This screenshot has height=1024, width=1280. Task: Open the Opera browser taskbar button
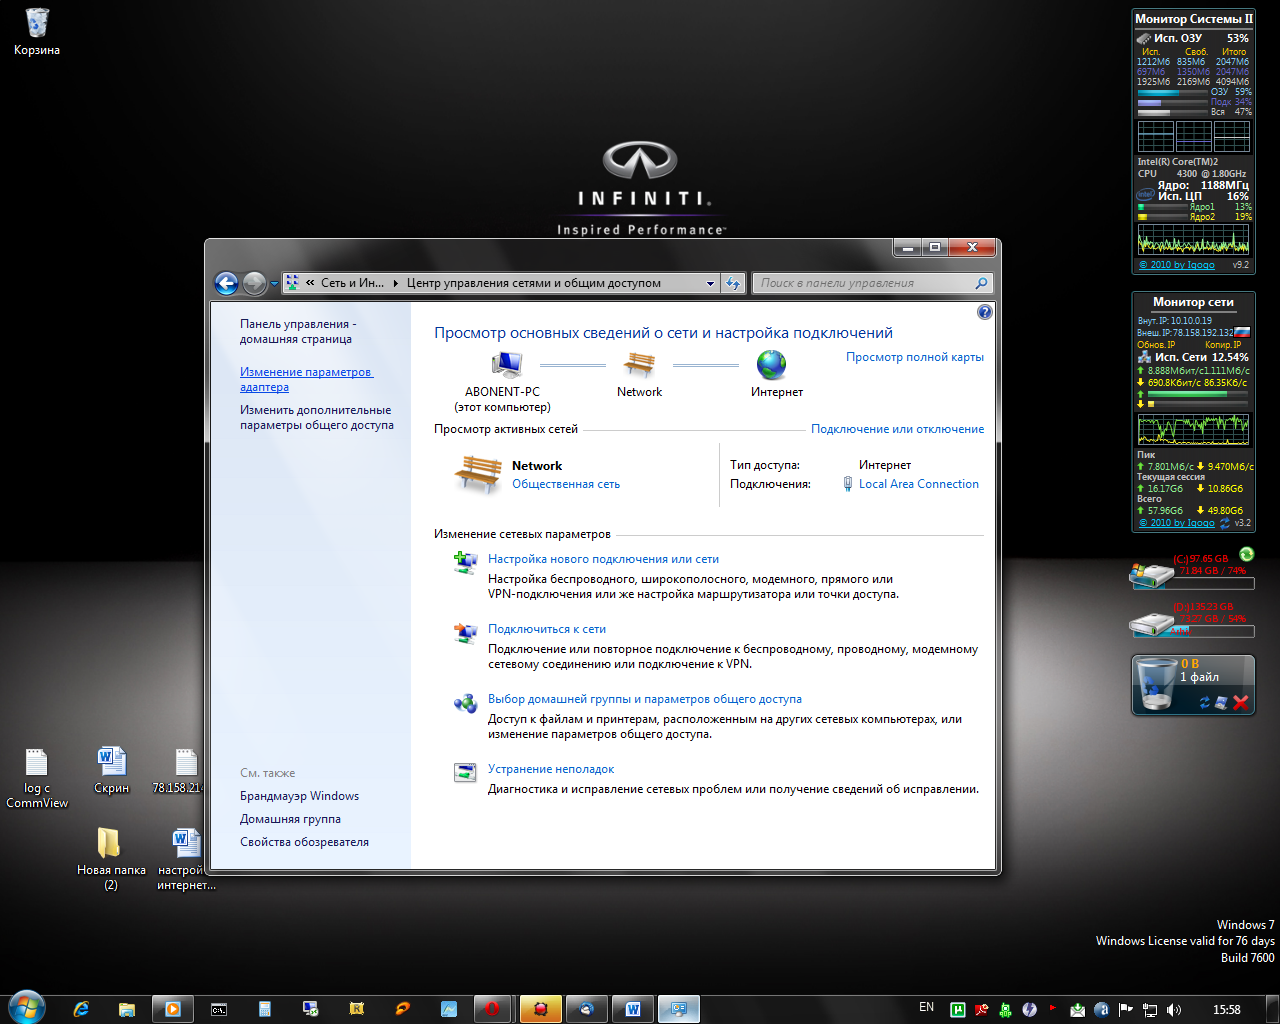pyautogui.click(x=493, y=1009)
